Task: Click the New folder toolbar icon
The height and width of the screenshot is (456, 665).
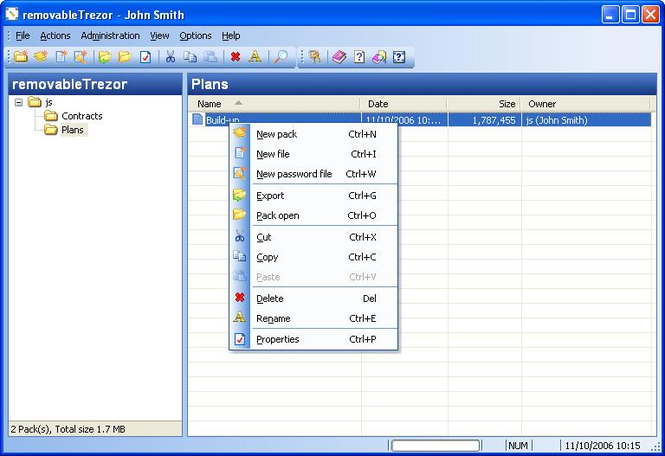Action: click(x=21, y=56)
